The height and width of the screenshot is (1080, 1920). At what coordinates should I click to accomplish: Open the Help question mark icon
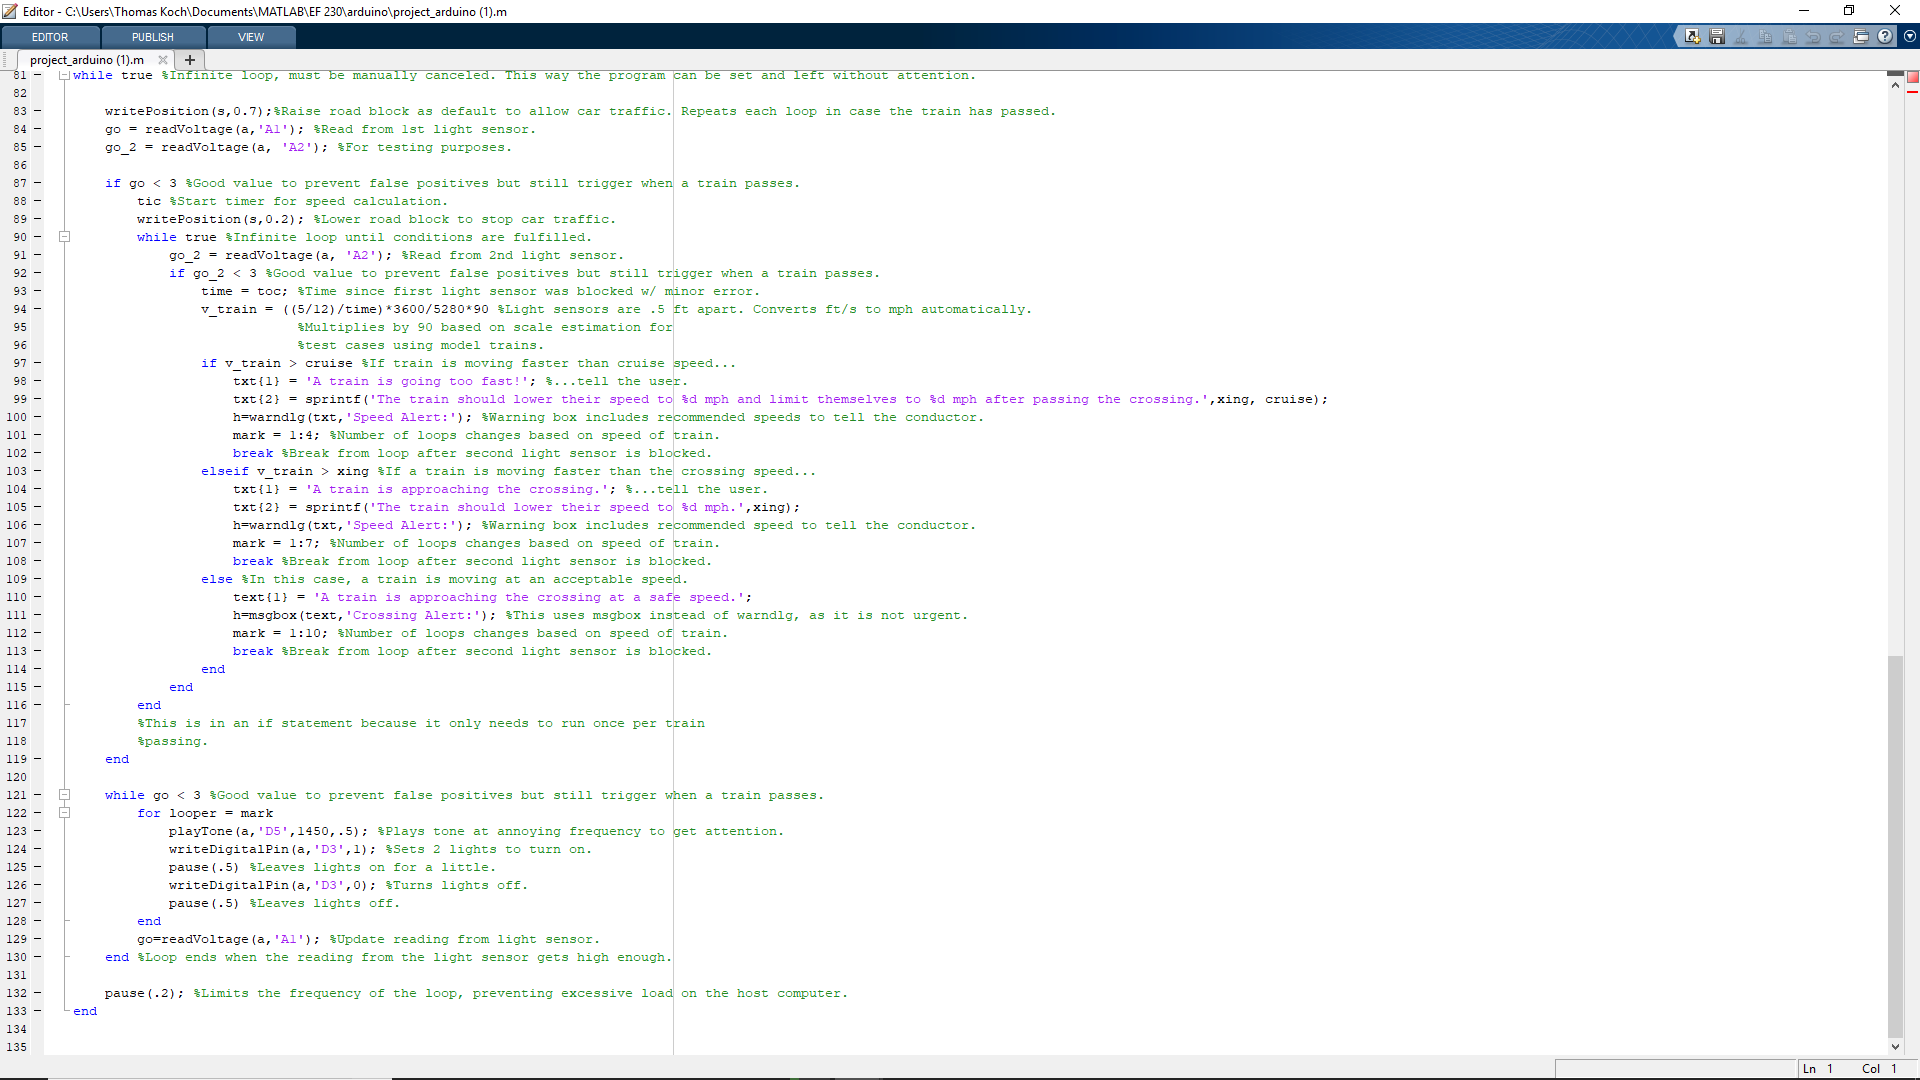click(x=1885, y=37)
